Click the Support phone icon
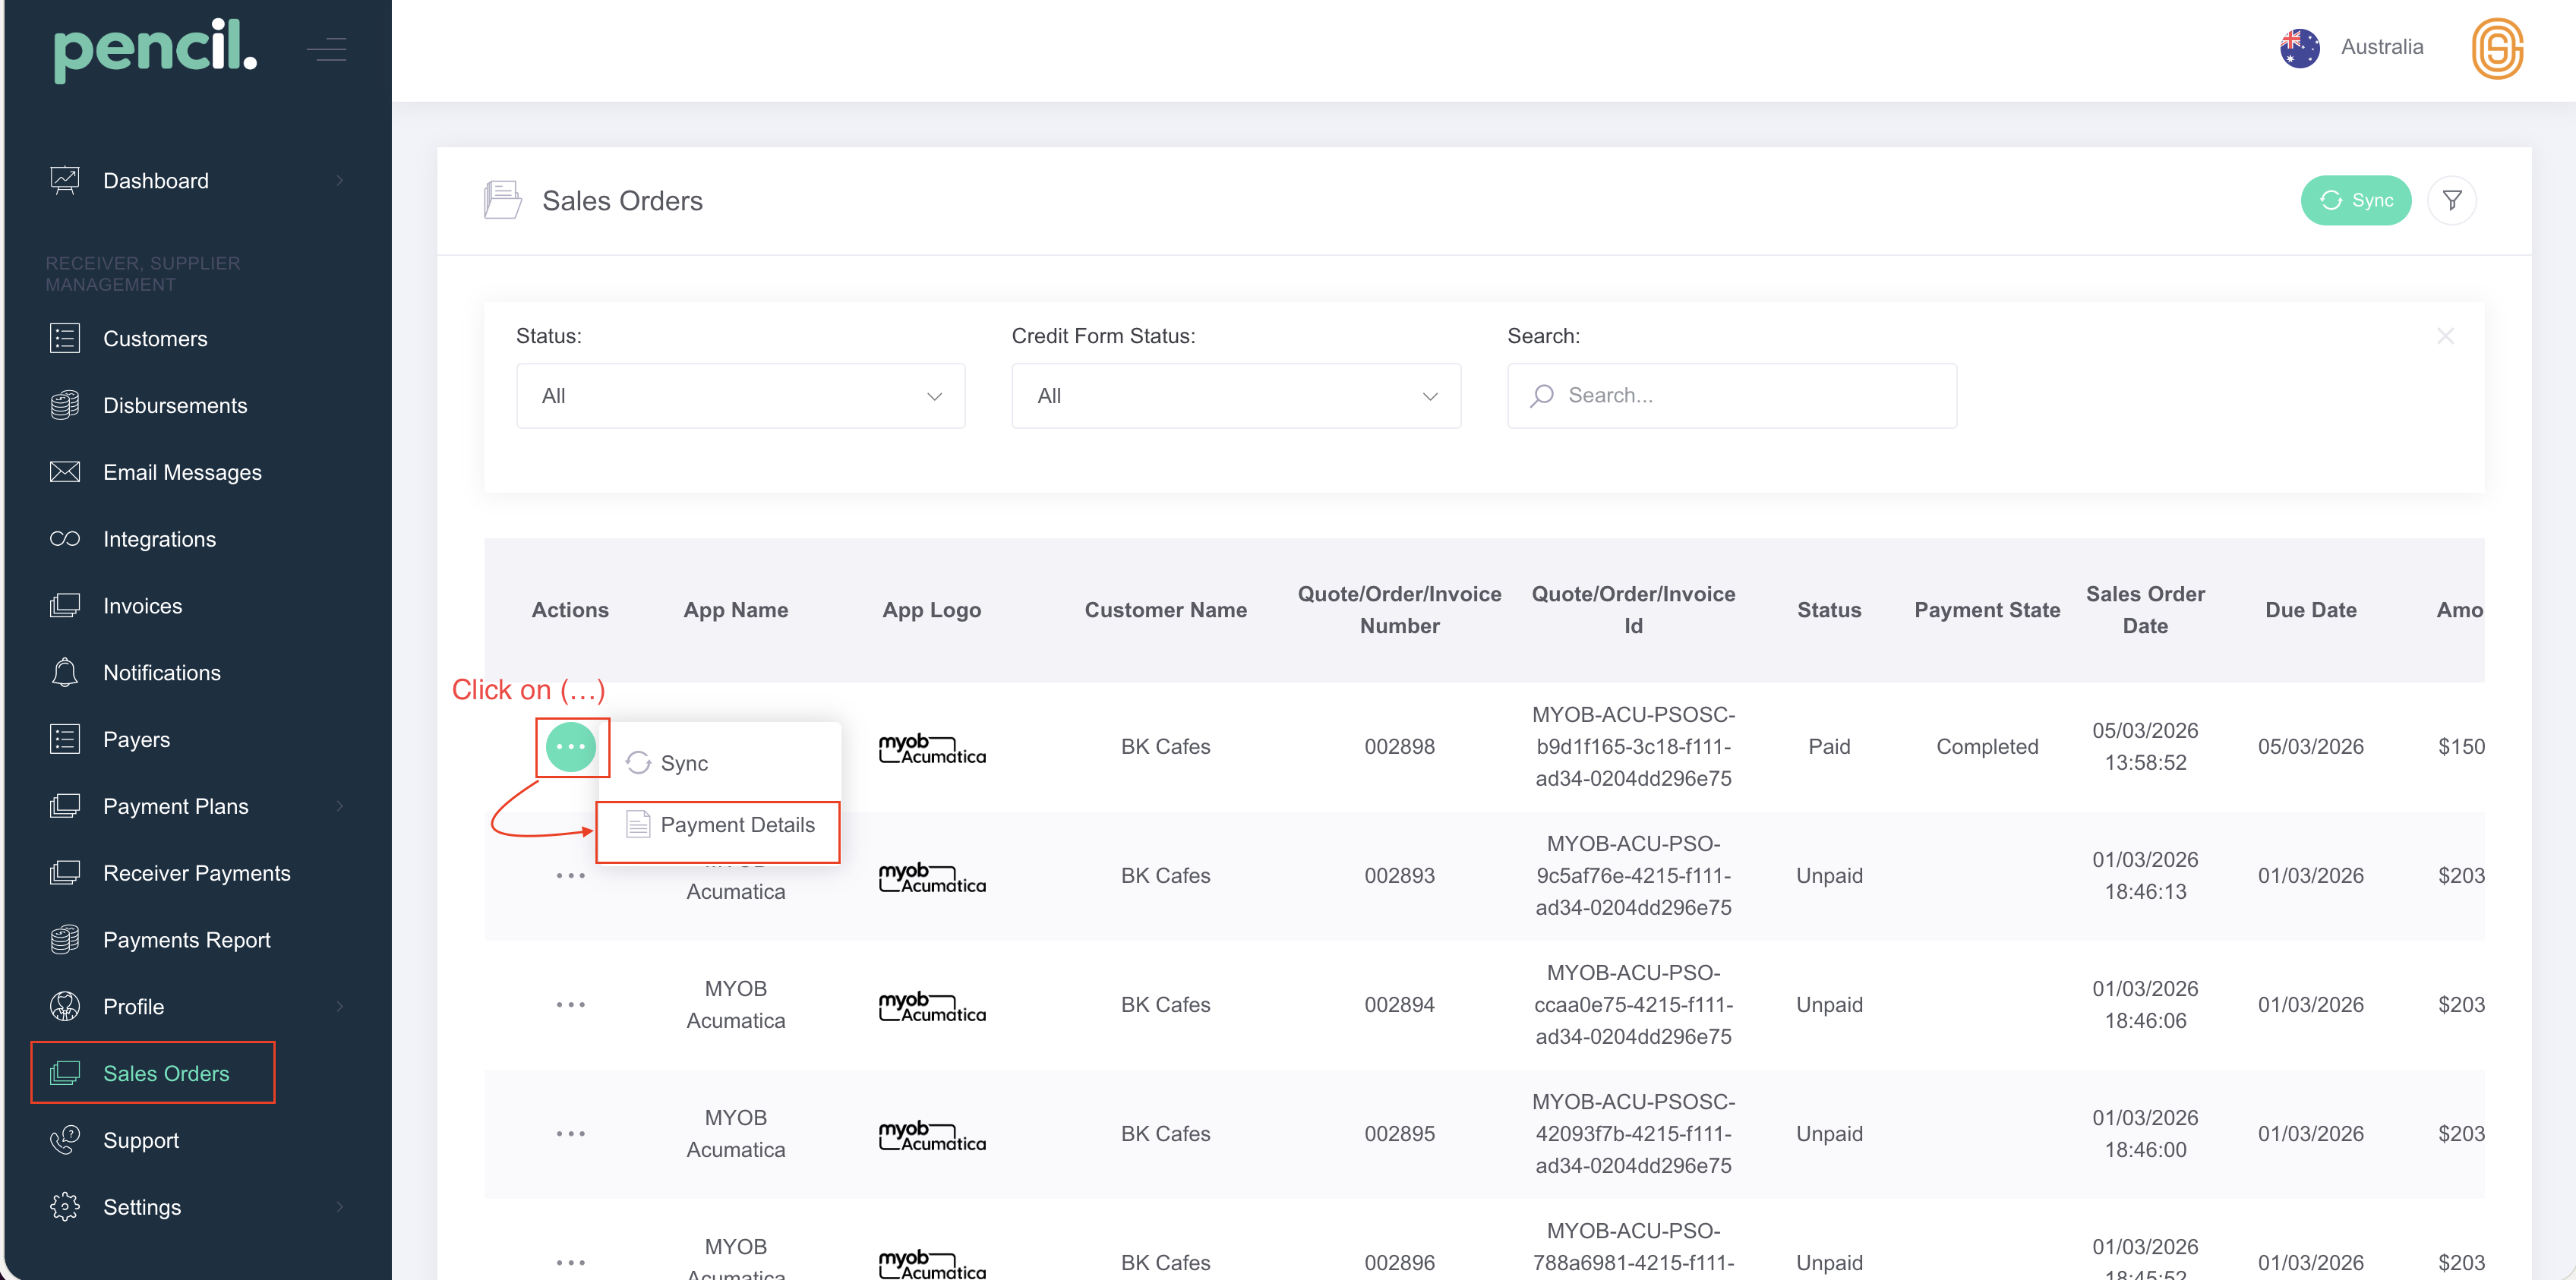The height and width of the screenshot is (1280, 2576). tap(65, 1140)
